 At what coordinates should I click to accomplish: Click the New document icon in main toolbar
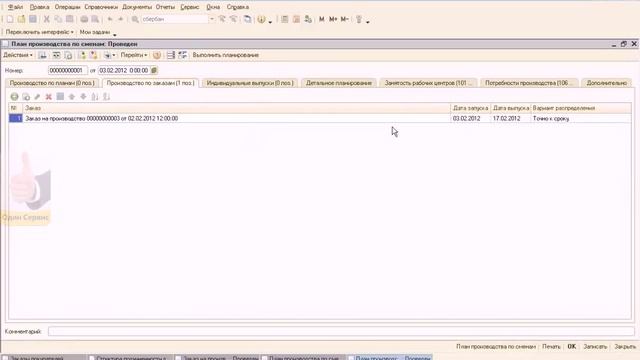tap(10, 19)
